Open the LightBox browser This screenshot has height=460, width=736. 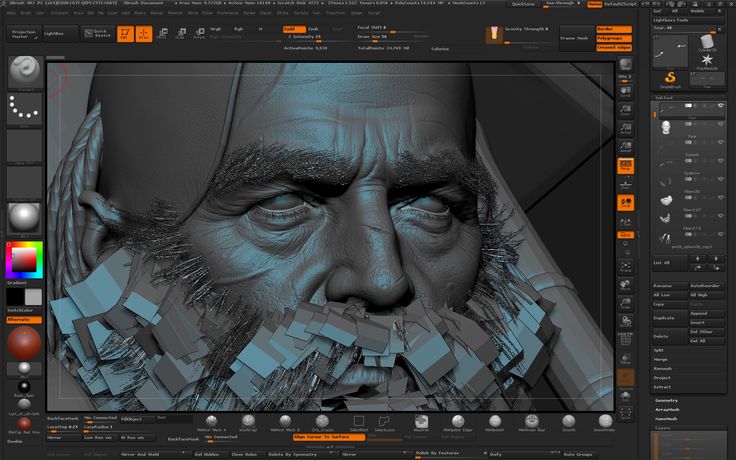(53, 34)
